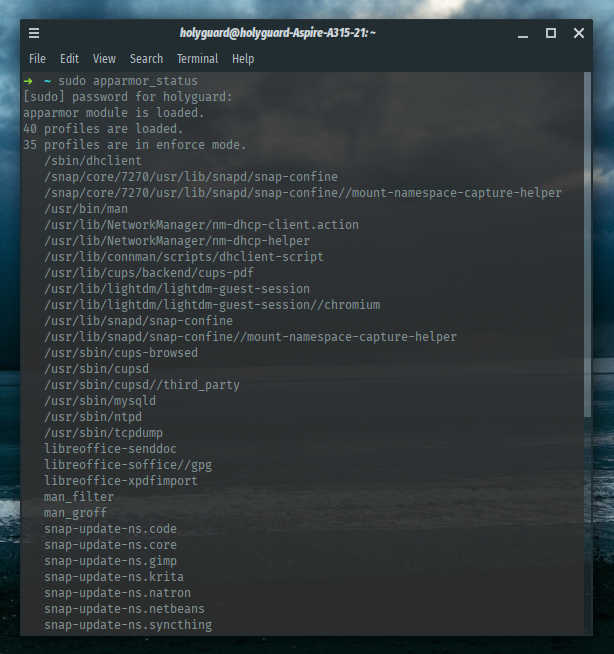Viewport: 614px width, 654px height.
Task: Click '/usr/lib/lightdm/lightdm-guest-session' line without chromium
Action: click(x=177, y=289)
